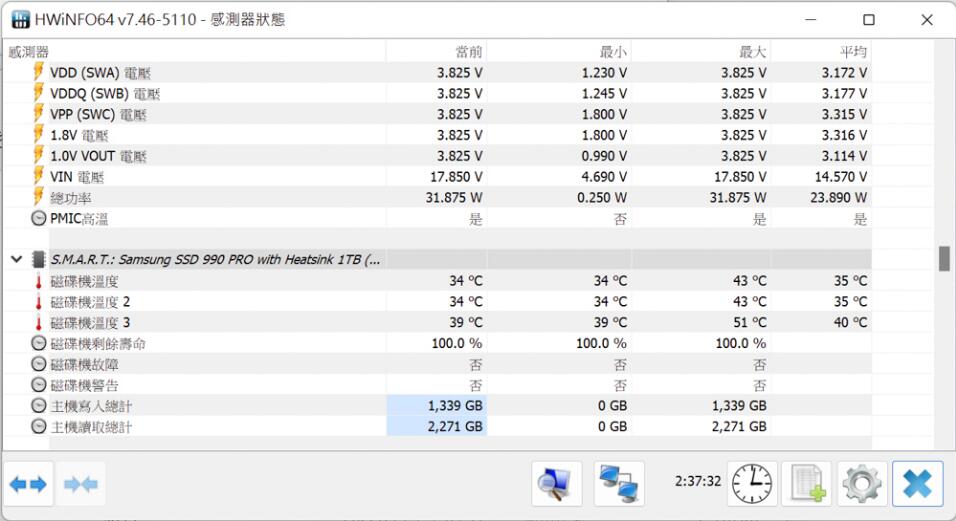Viewport: 956px width, 521px height.
Task: Click the VIN voltage lightning icon
Action: point(38,176)
